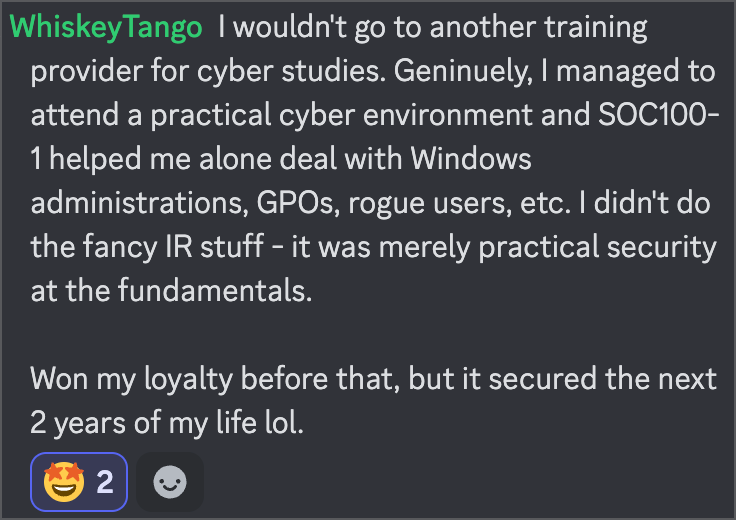The height and width of the screenshot is (520, 736).
Task: Click the star-struck emoji face icon
Action: pyautogui.click(x=62, y=483)
